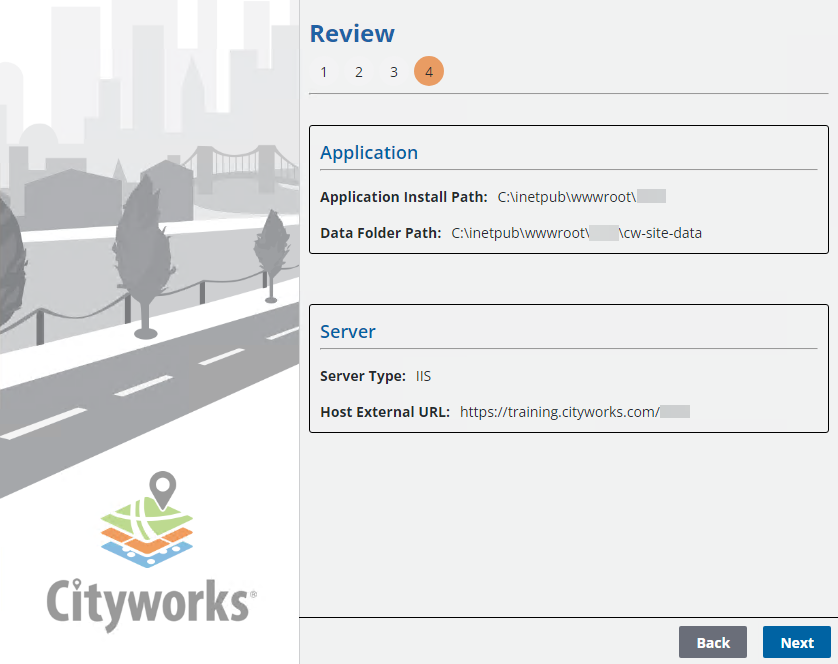The image size is (838, 664).
Task: Click the Data Folder Path value
Action: coord(576,233)
